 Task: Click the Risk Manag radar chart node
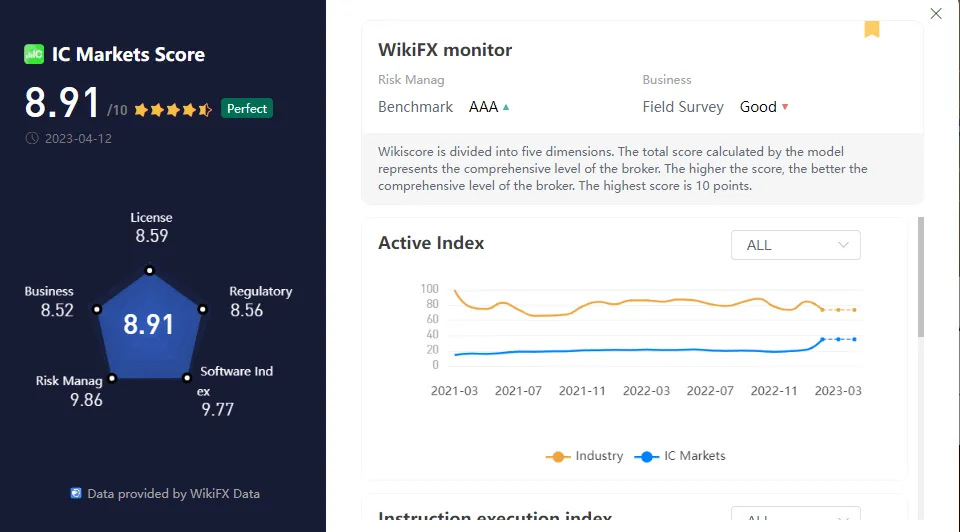pyautogui.click(x=112, y=378)
